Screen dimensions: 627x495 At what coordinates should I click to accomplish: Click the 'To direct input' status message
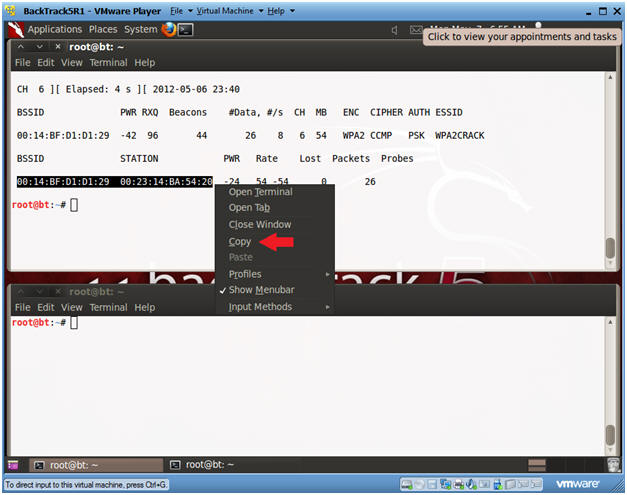coord(86,485)
